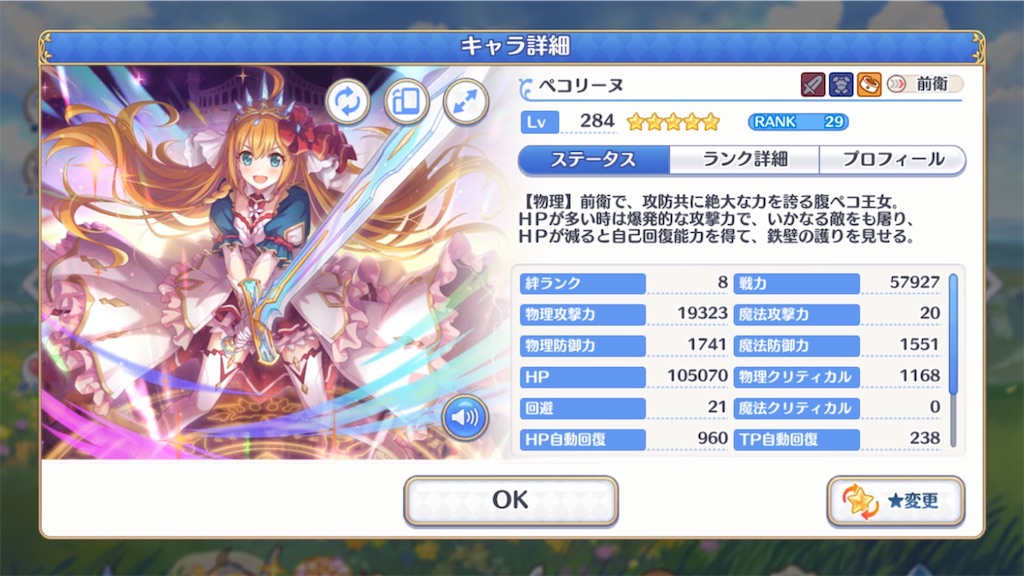Screen dimensions: 1024x576
Task: Select the ステータス tab
Action: point(594,159)
